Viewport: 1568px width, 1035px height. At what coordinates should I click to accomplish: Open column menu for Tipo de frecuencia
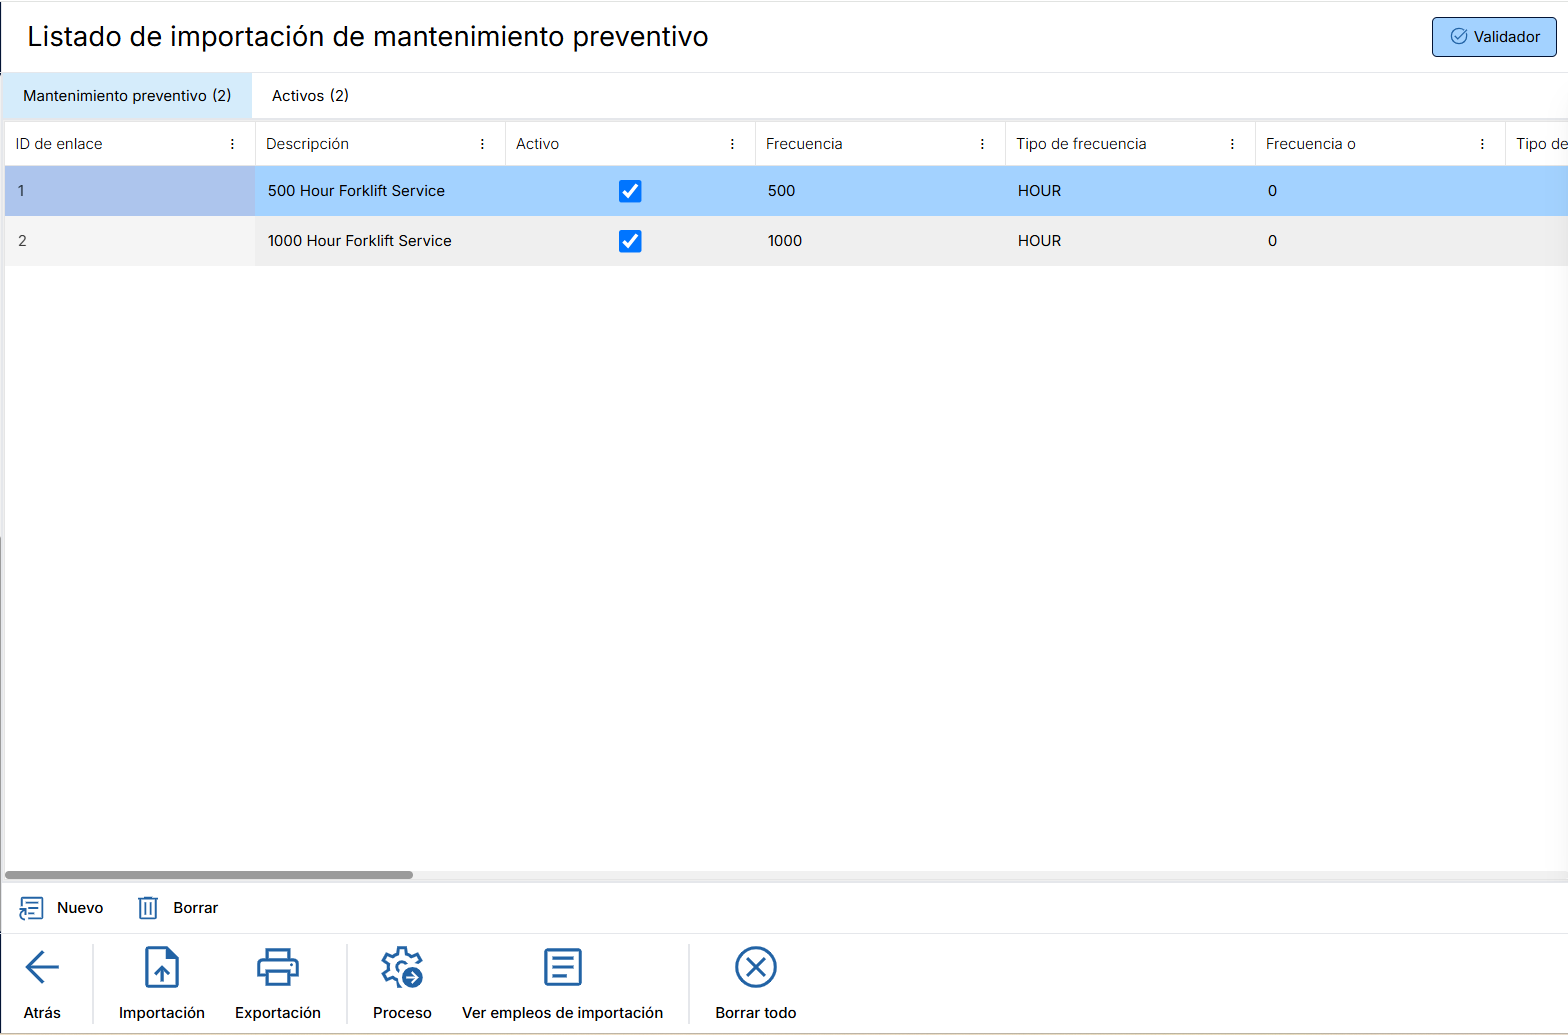(1233, 144)
